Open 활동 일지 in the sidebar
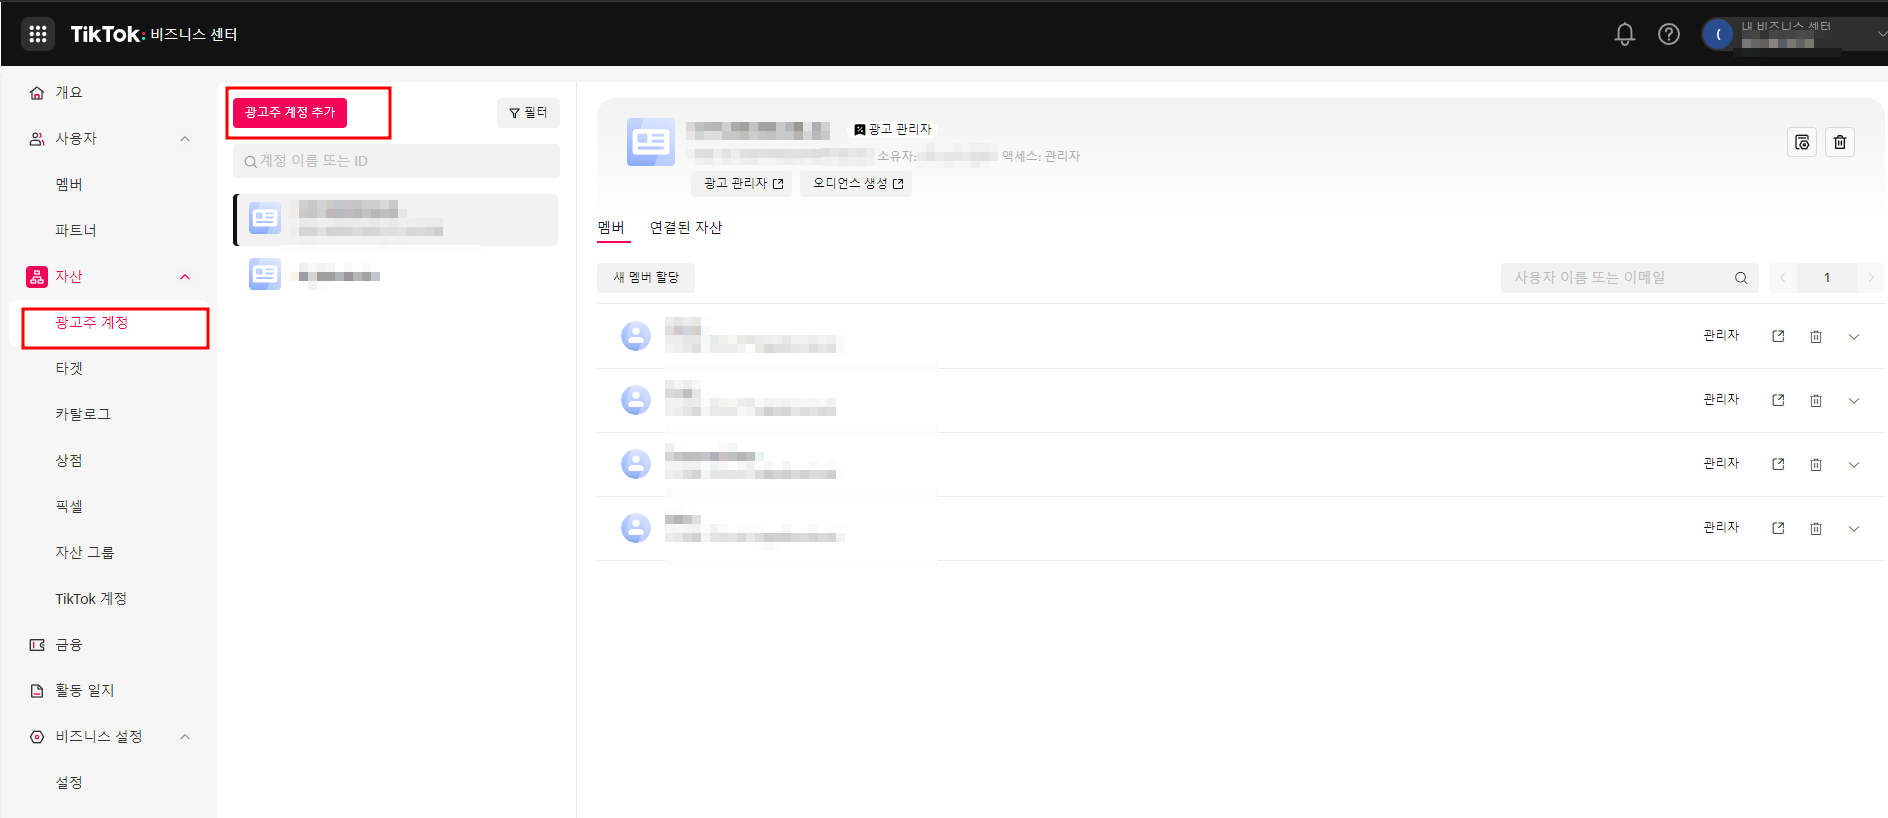This screenshot has width=1888, height=818. tap(84, 691)
